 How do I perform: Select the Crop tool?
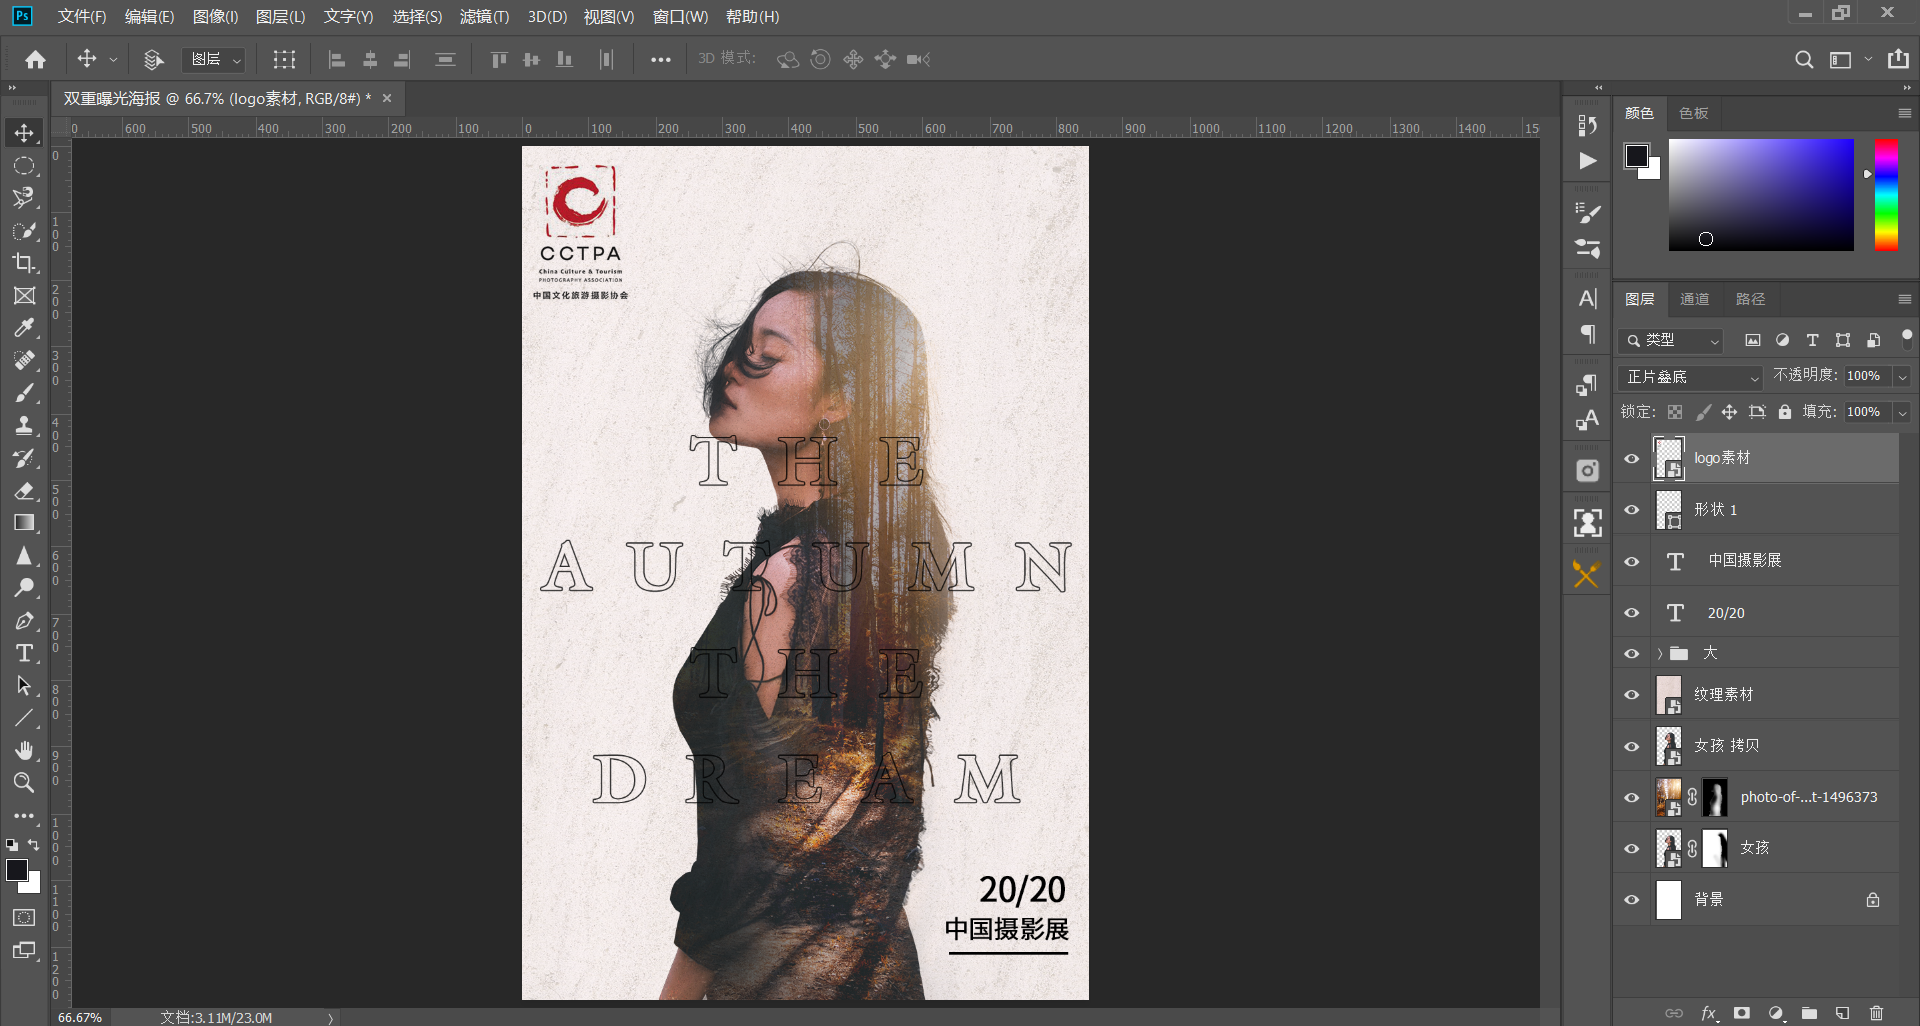pyautogui.click(x=24, y=263)
